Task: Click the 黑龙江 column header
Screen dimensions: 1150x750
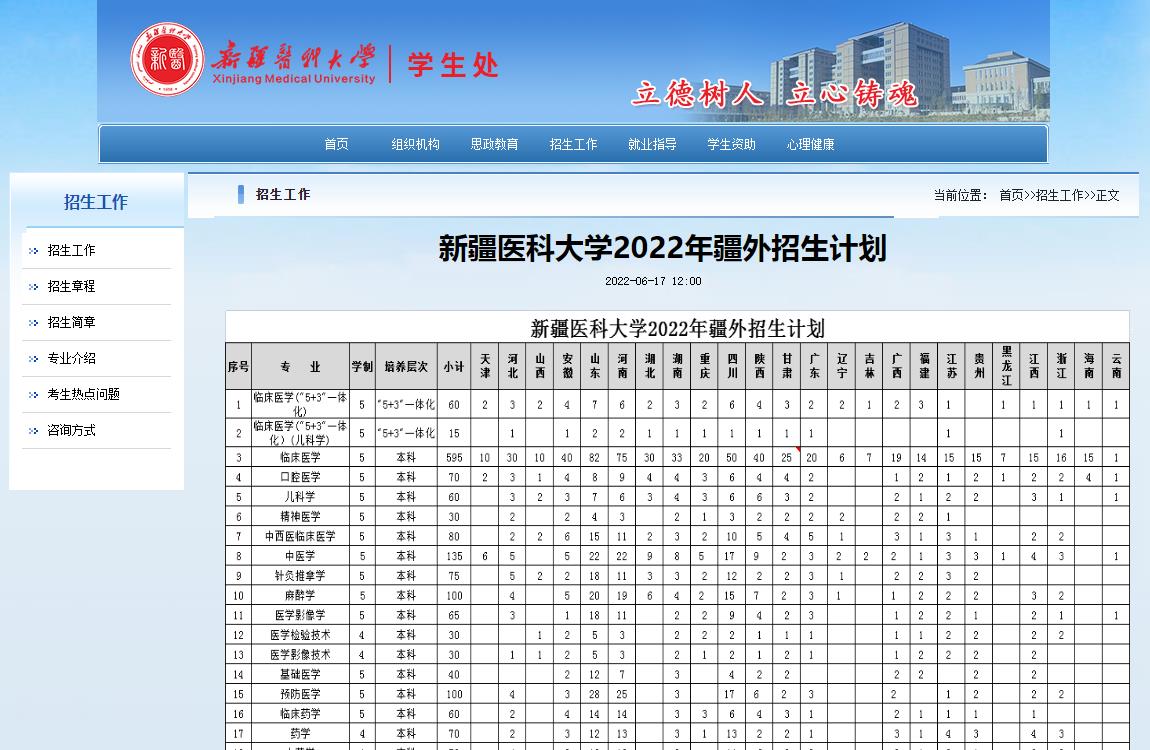Action: pos(1006,366)
